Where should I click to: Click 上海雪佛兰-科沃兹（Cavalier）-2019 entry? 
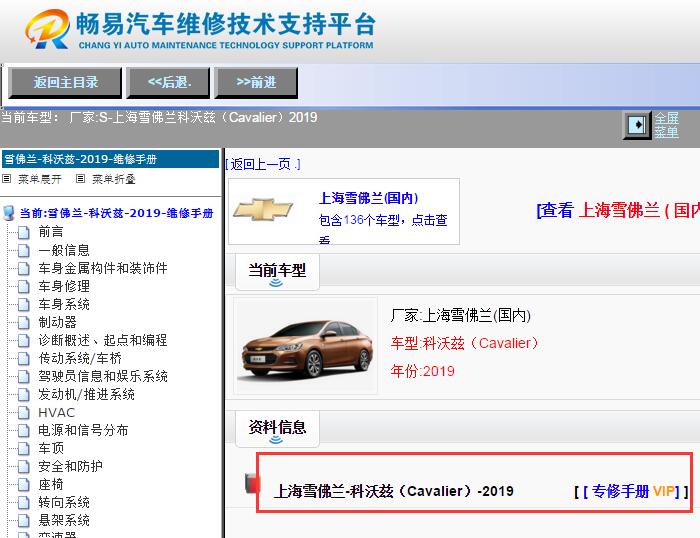[393, 491]
